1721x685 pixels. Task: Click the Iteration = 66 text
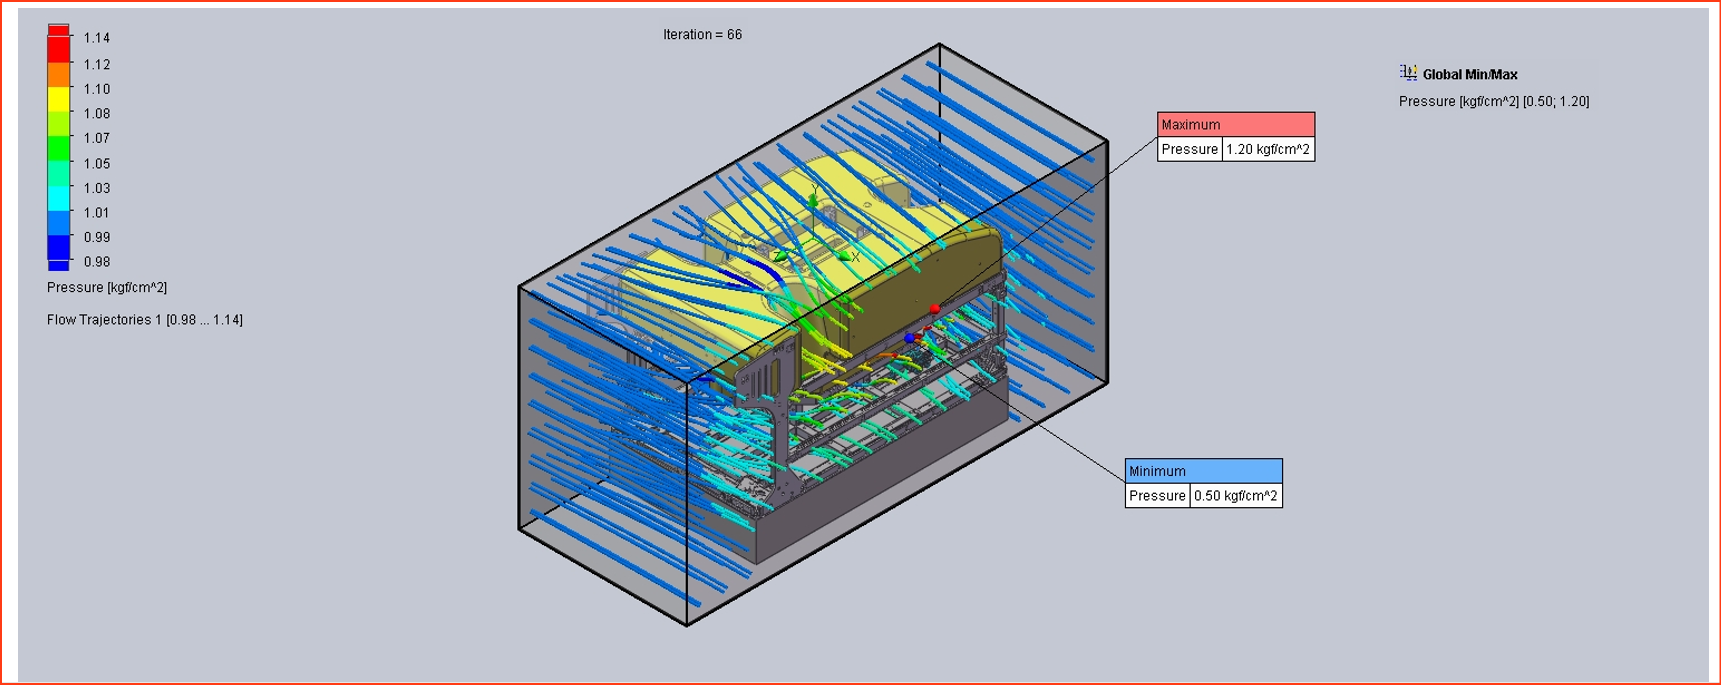point(702,35)
